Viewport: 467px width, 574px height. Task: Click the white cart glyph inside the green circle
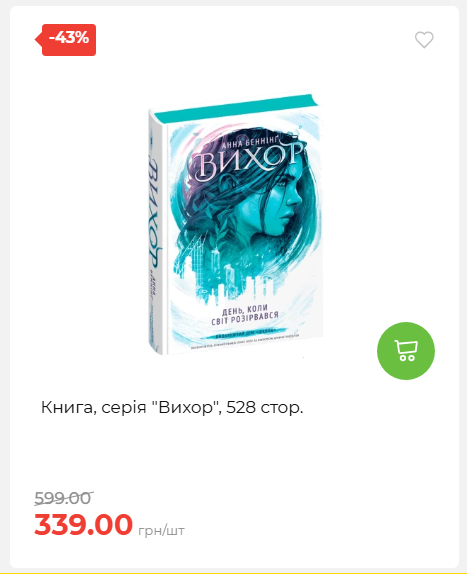click(406, 350)
